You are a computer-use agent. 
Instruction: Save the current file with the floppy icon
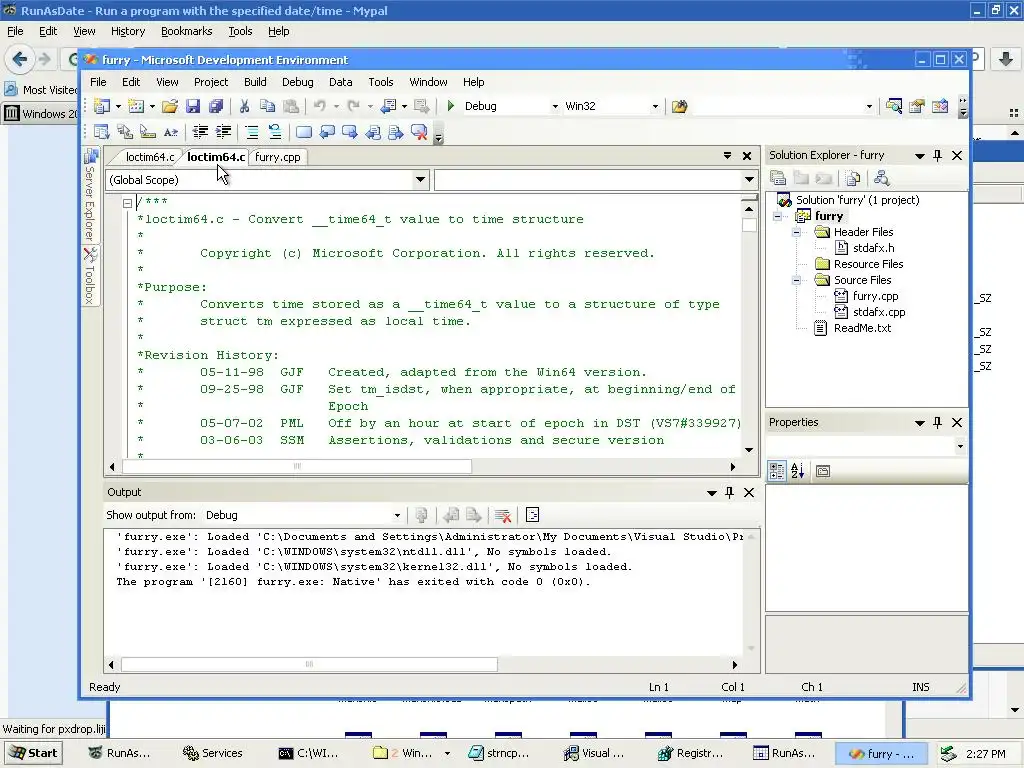(193, 106)
